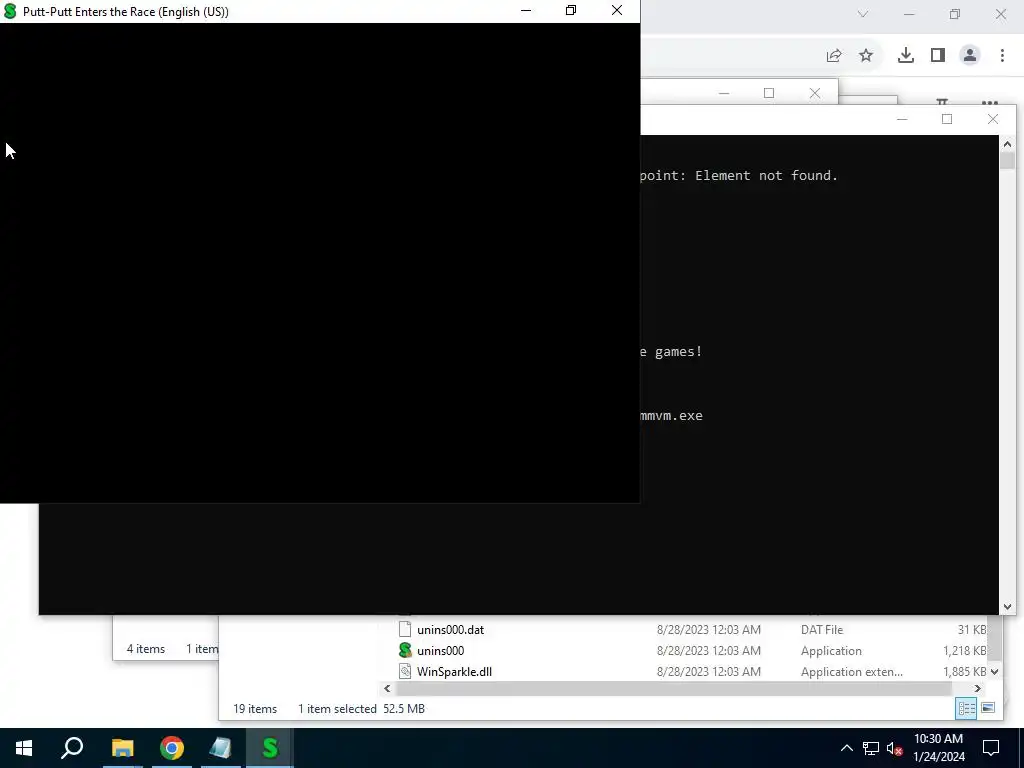1024x768 pixels.
Task: Bookmark page with the star icon
Action: [866, 56]
